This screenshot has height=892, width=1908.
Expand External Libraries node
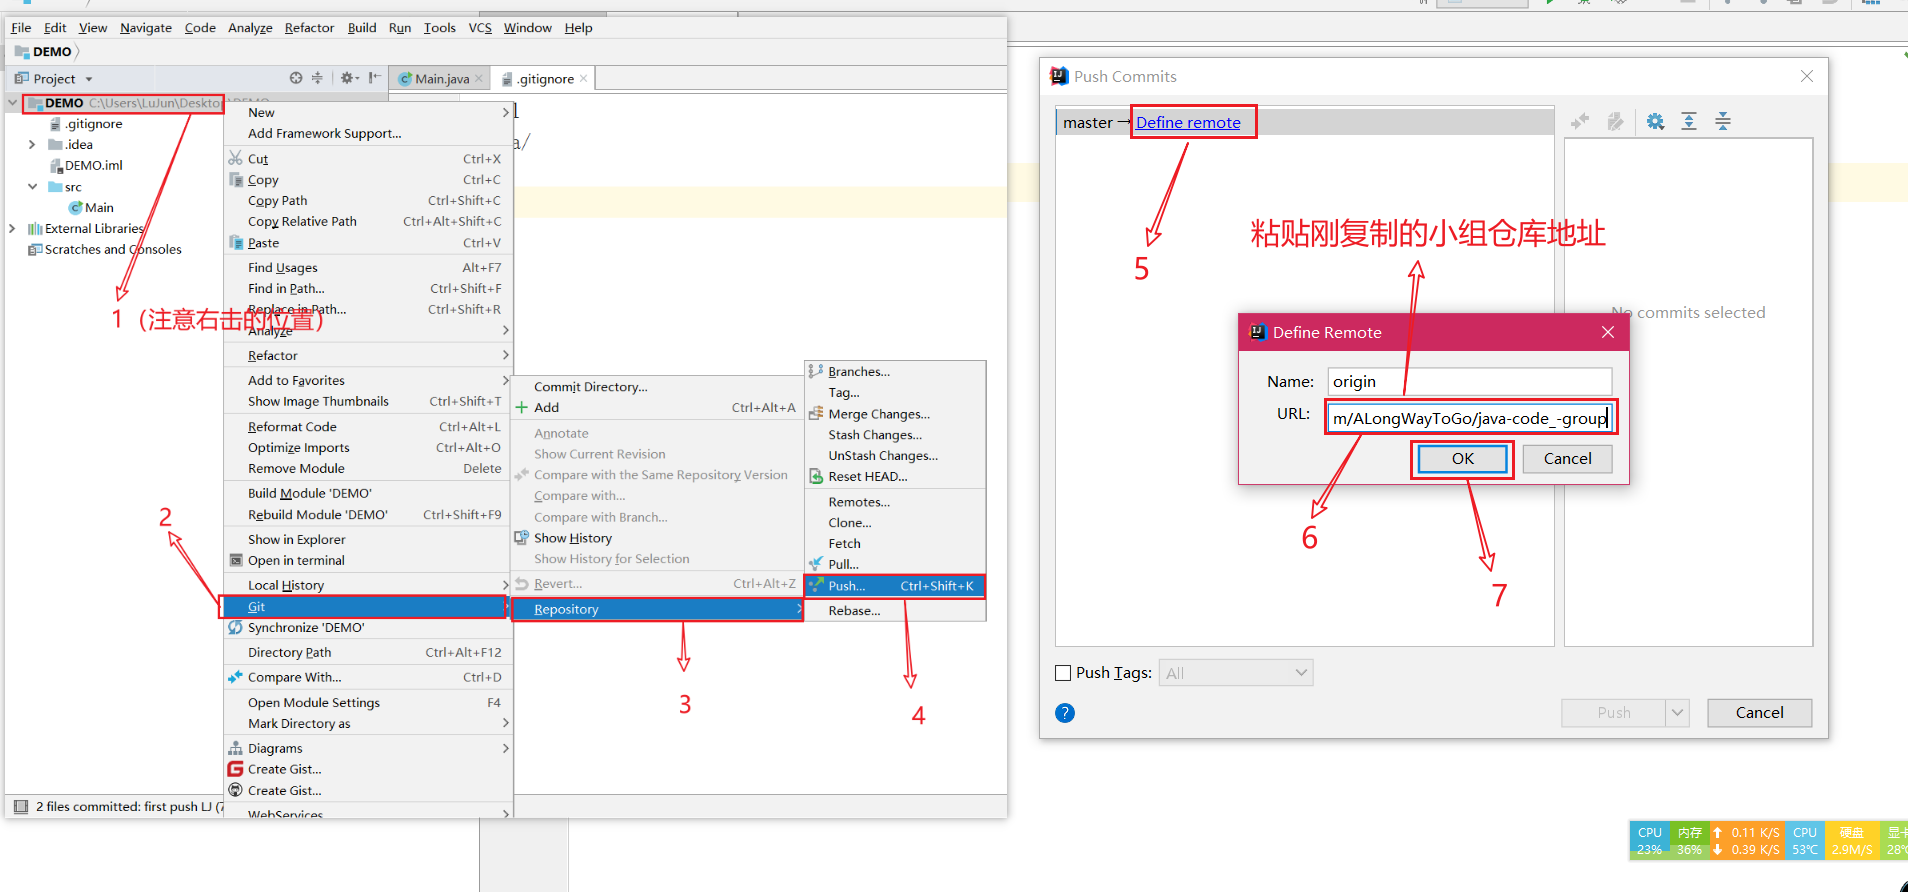(12, 229)
